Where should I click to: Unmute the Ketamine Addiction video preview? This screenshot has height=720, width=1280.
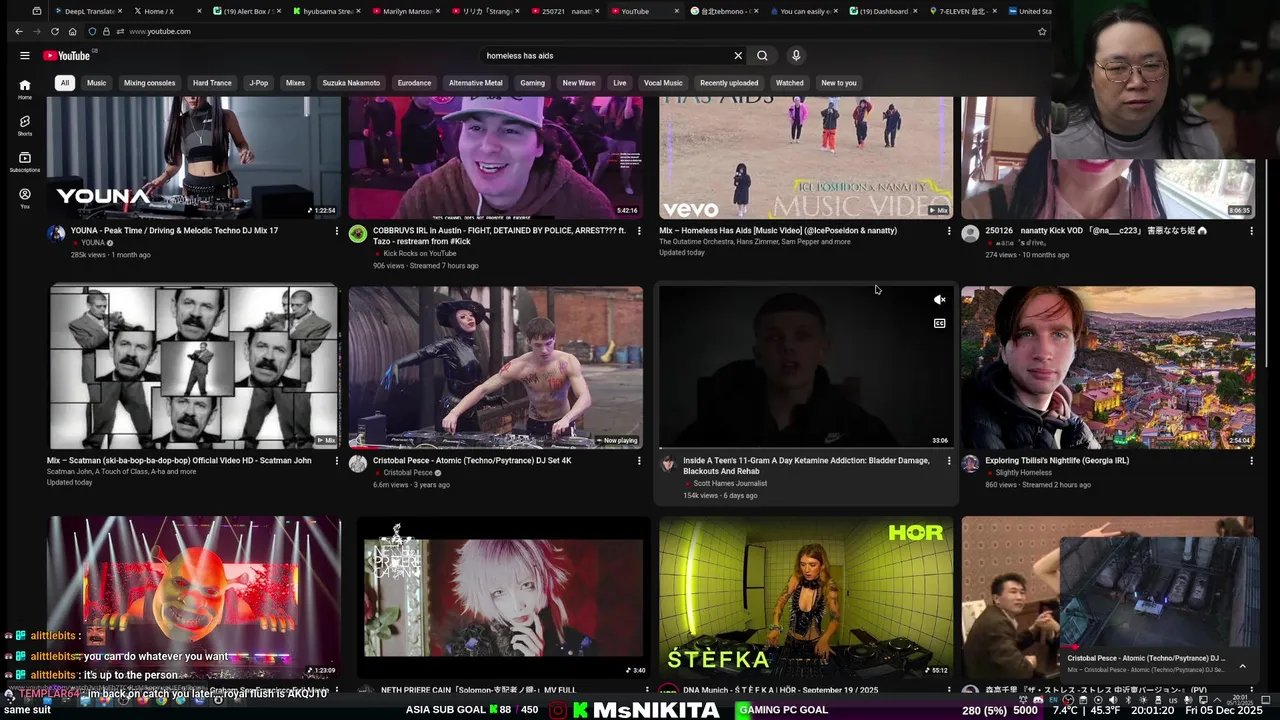(939, 300)
